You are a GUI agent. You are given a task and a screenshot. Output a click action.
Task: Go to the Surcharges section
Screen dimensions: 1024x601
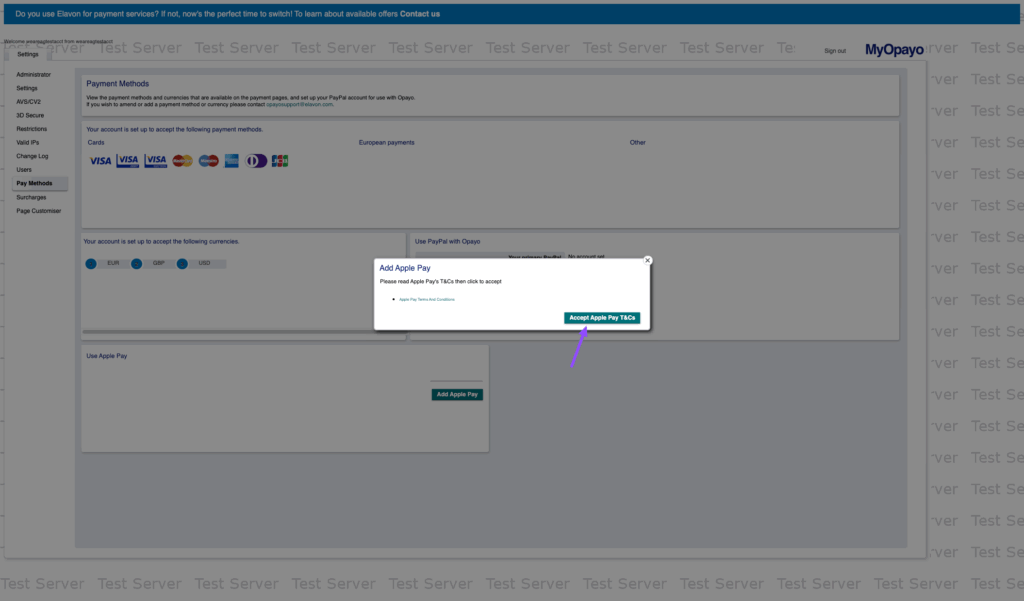click(x=31, y=197)
